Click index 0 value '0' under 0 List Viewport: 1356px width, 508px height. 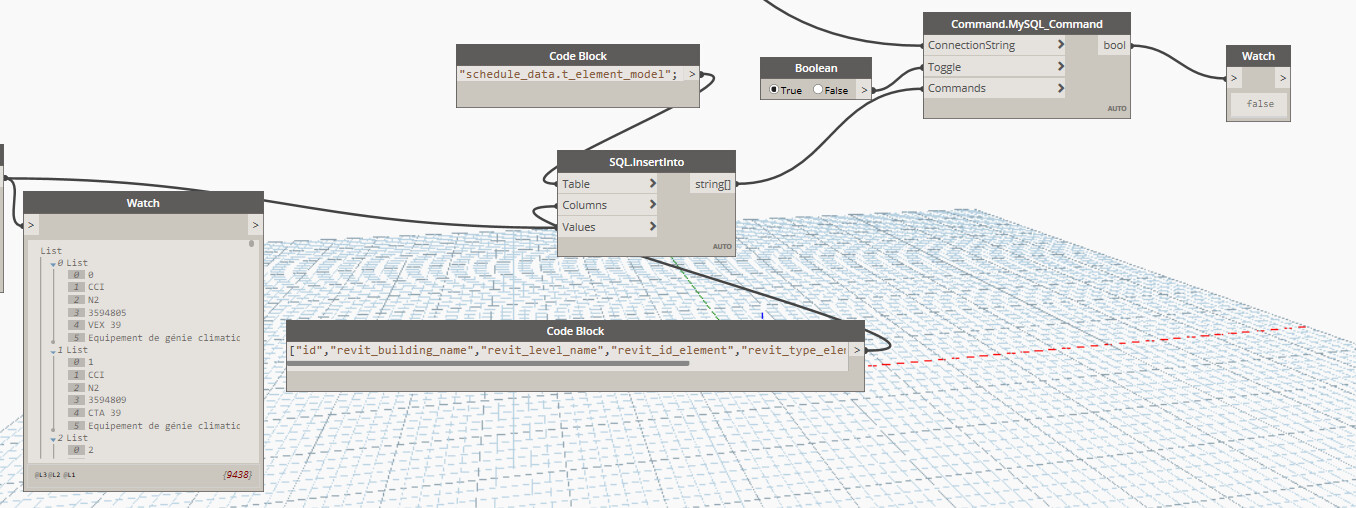(x=90, y=274)
